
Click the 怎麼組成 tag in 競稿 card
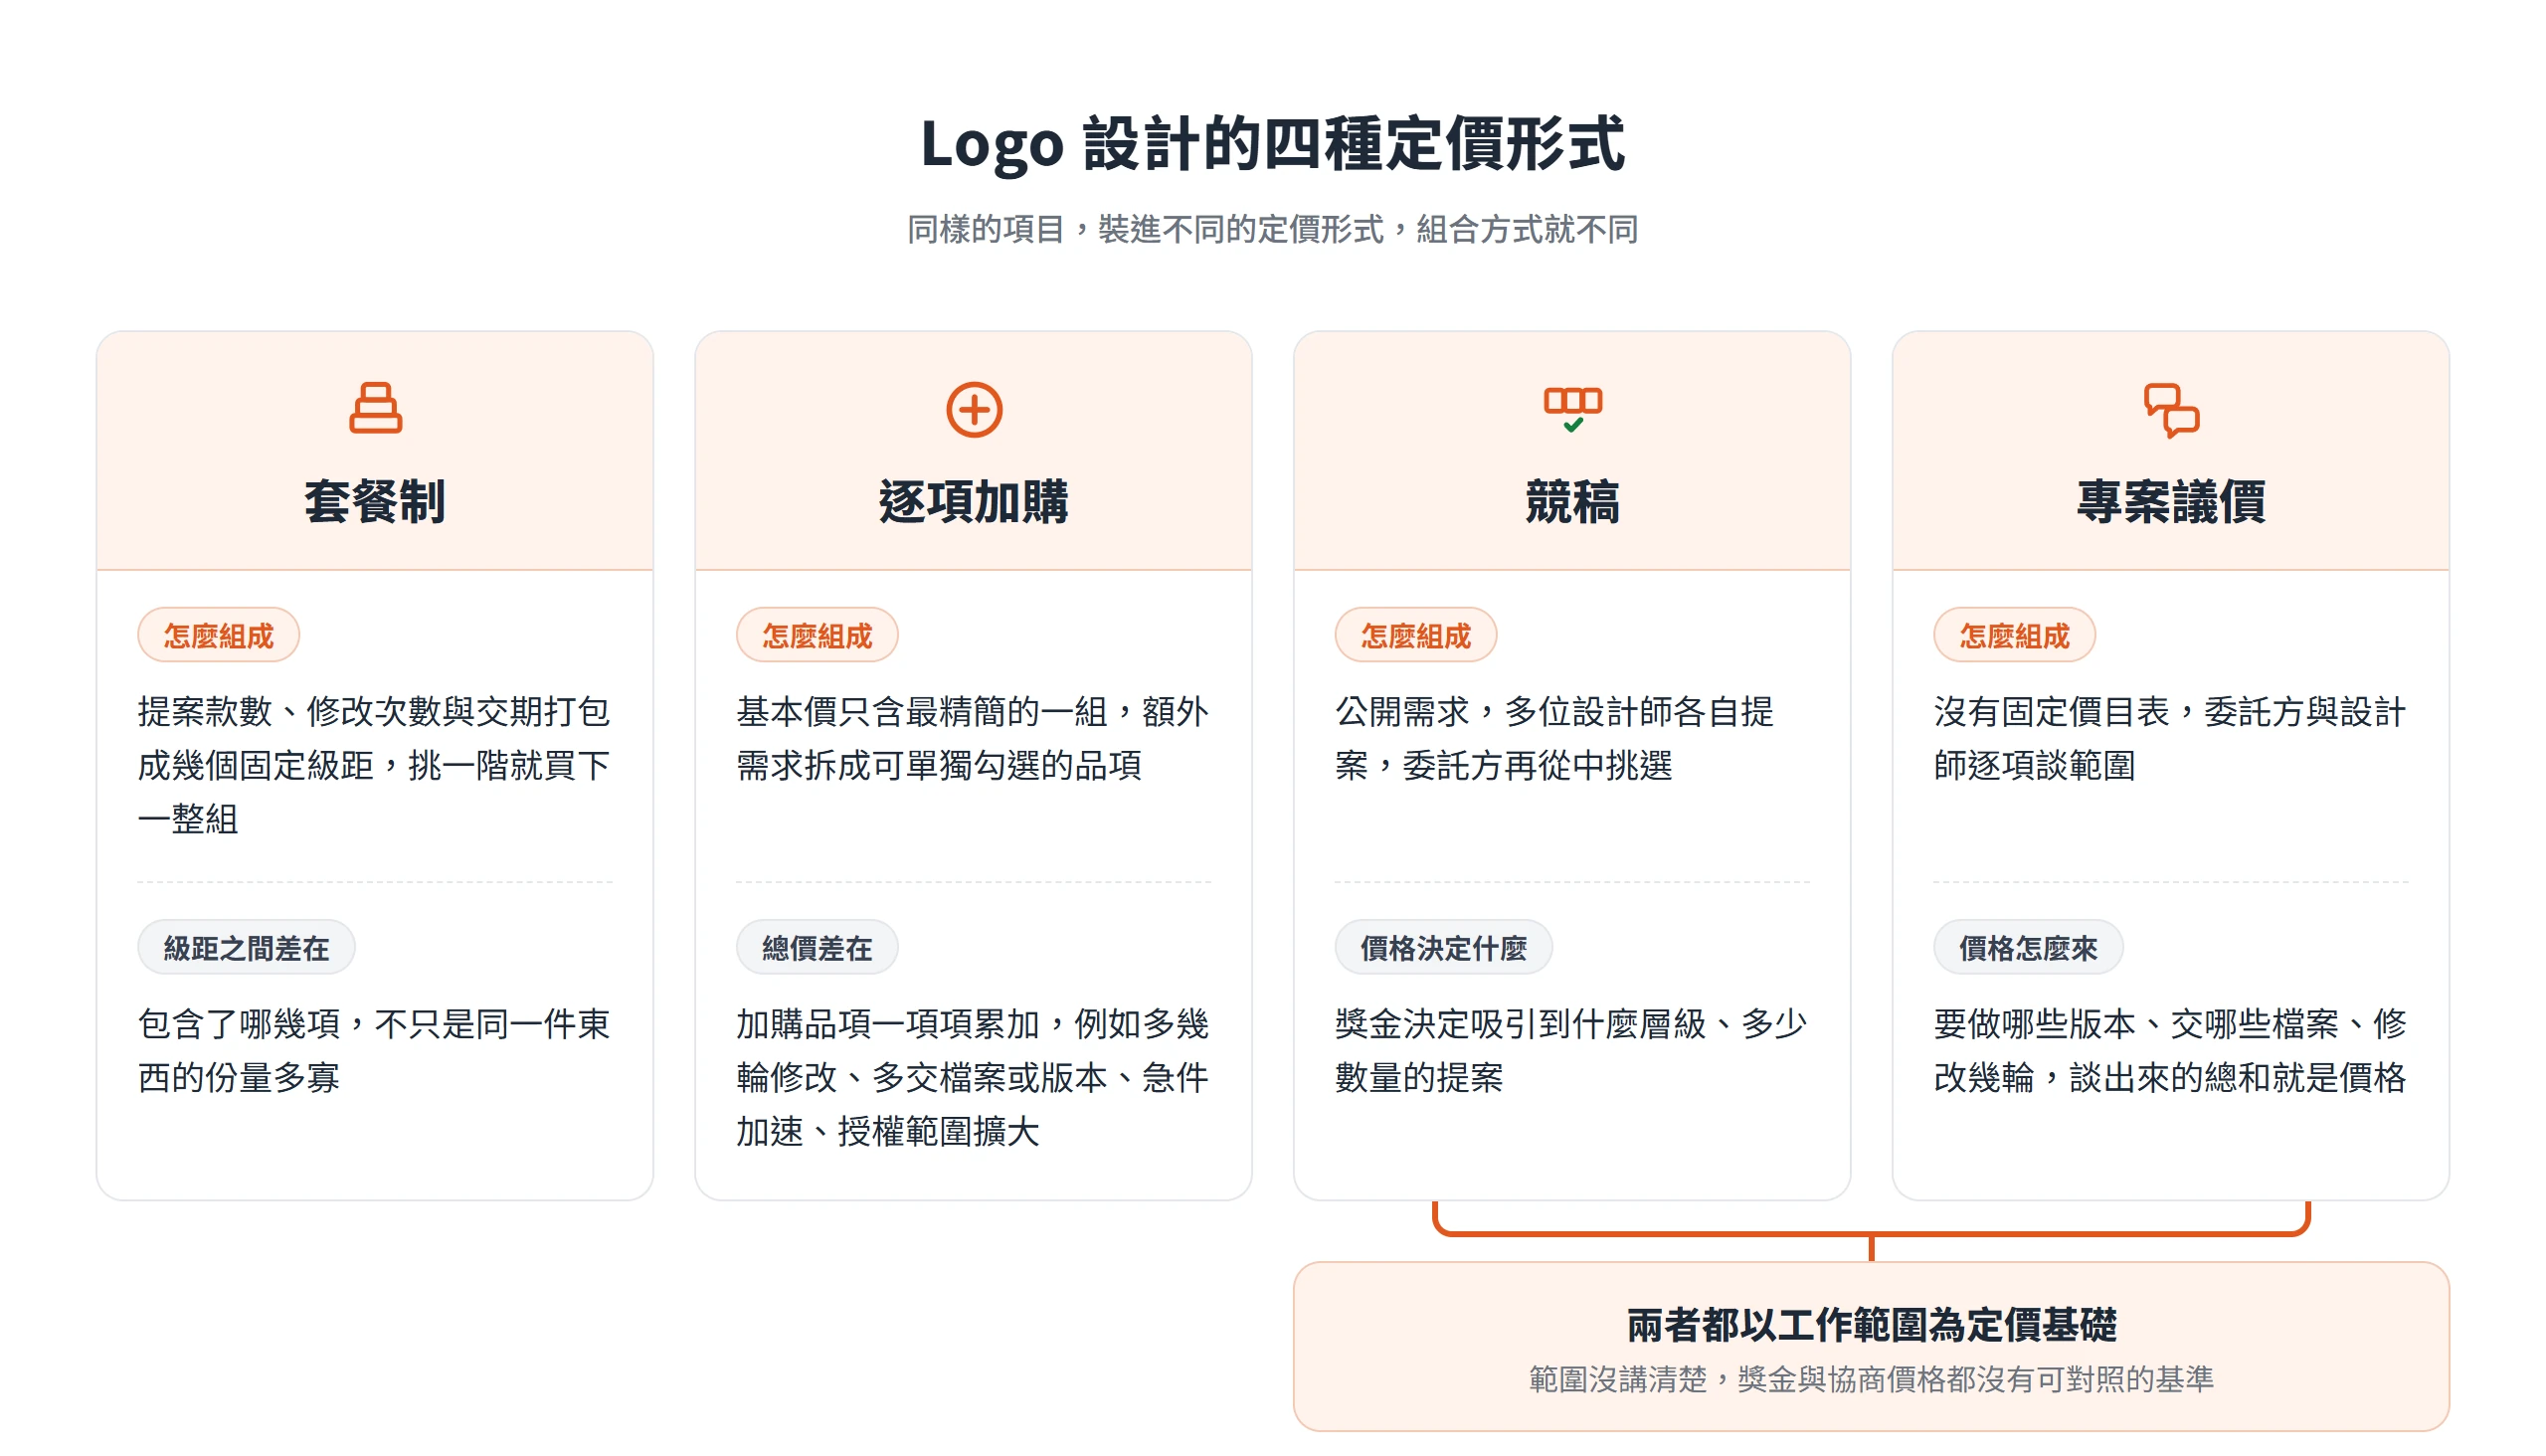1416,635
